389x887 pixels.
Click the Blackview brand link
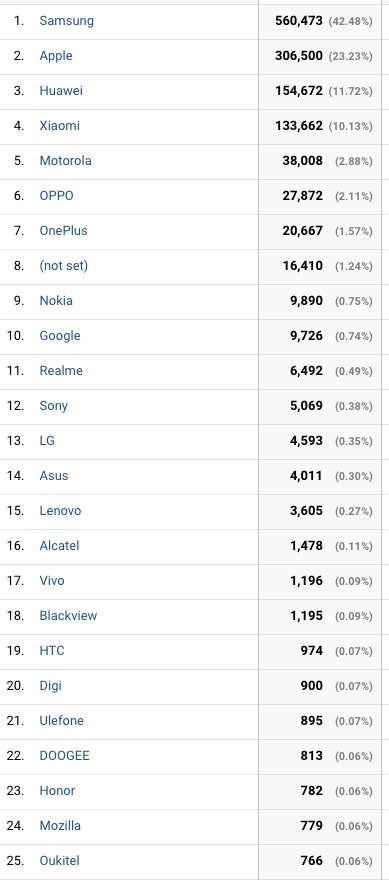68,616
